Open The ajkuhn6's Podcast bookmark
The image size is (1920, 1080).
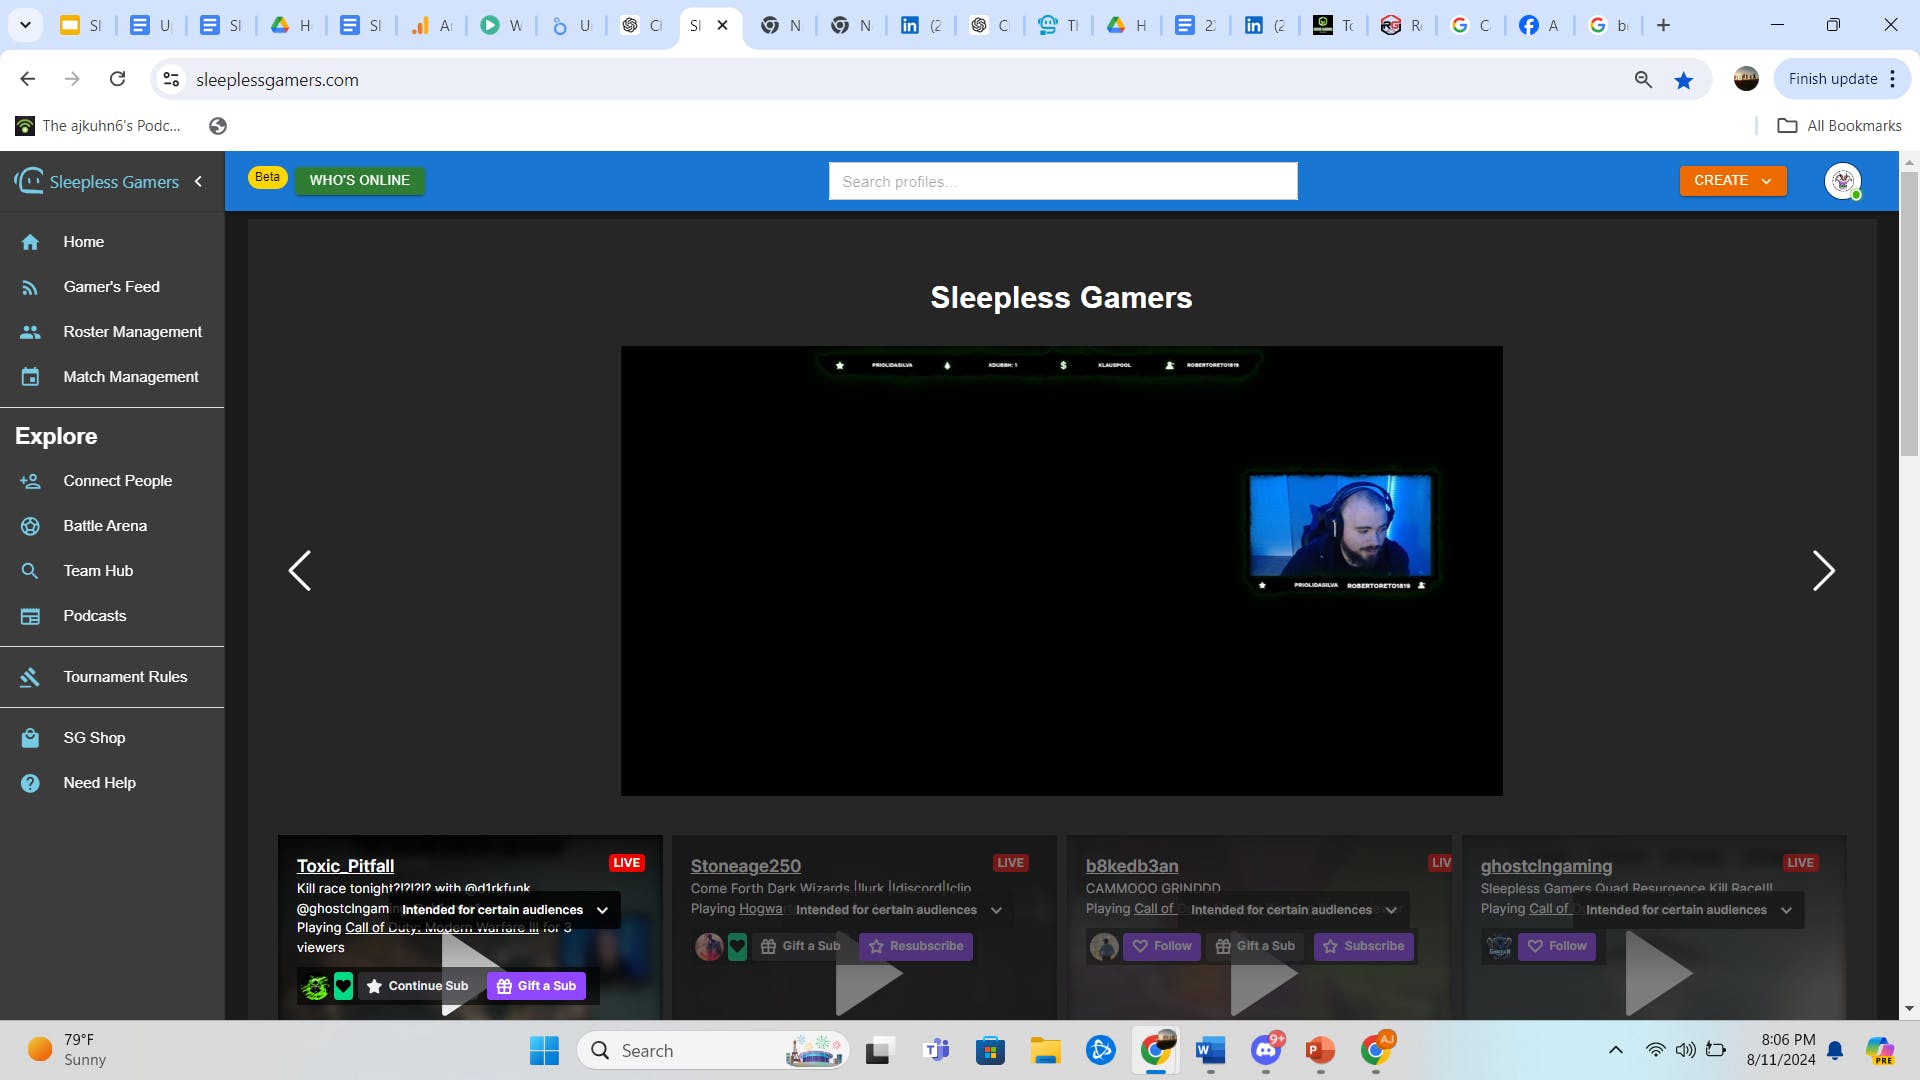[99, 126]
